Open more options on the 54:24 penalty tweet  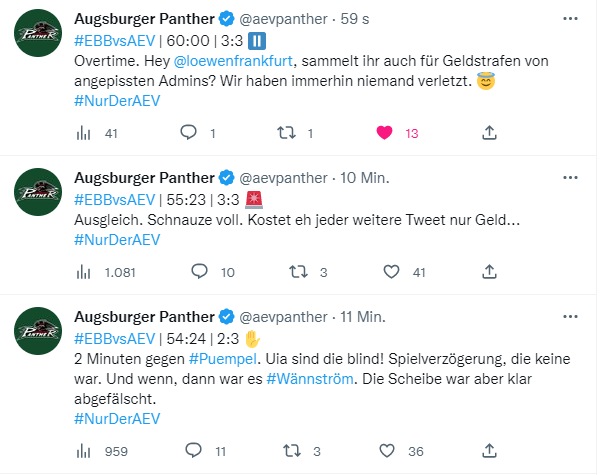[x=570, y=317]
